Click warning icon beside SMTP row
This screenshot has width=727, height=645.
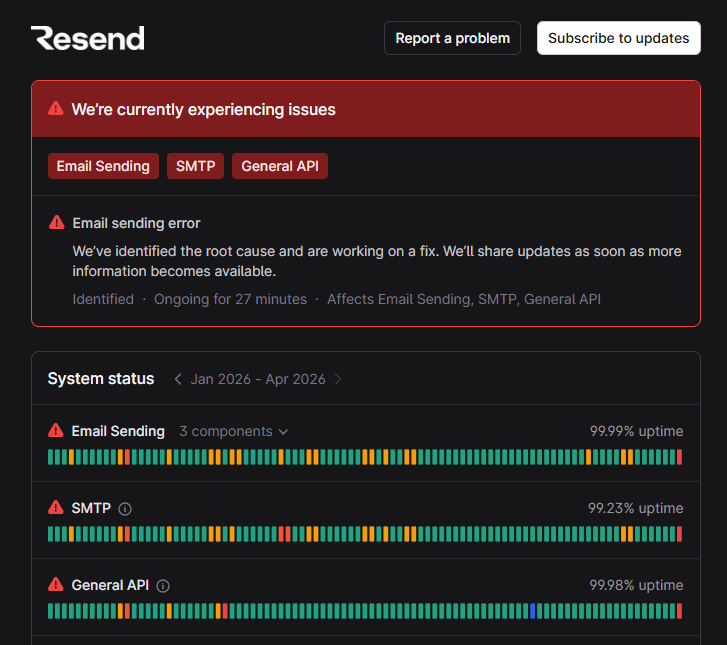point(56,508)
